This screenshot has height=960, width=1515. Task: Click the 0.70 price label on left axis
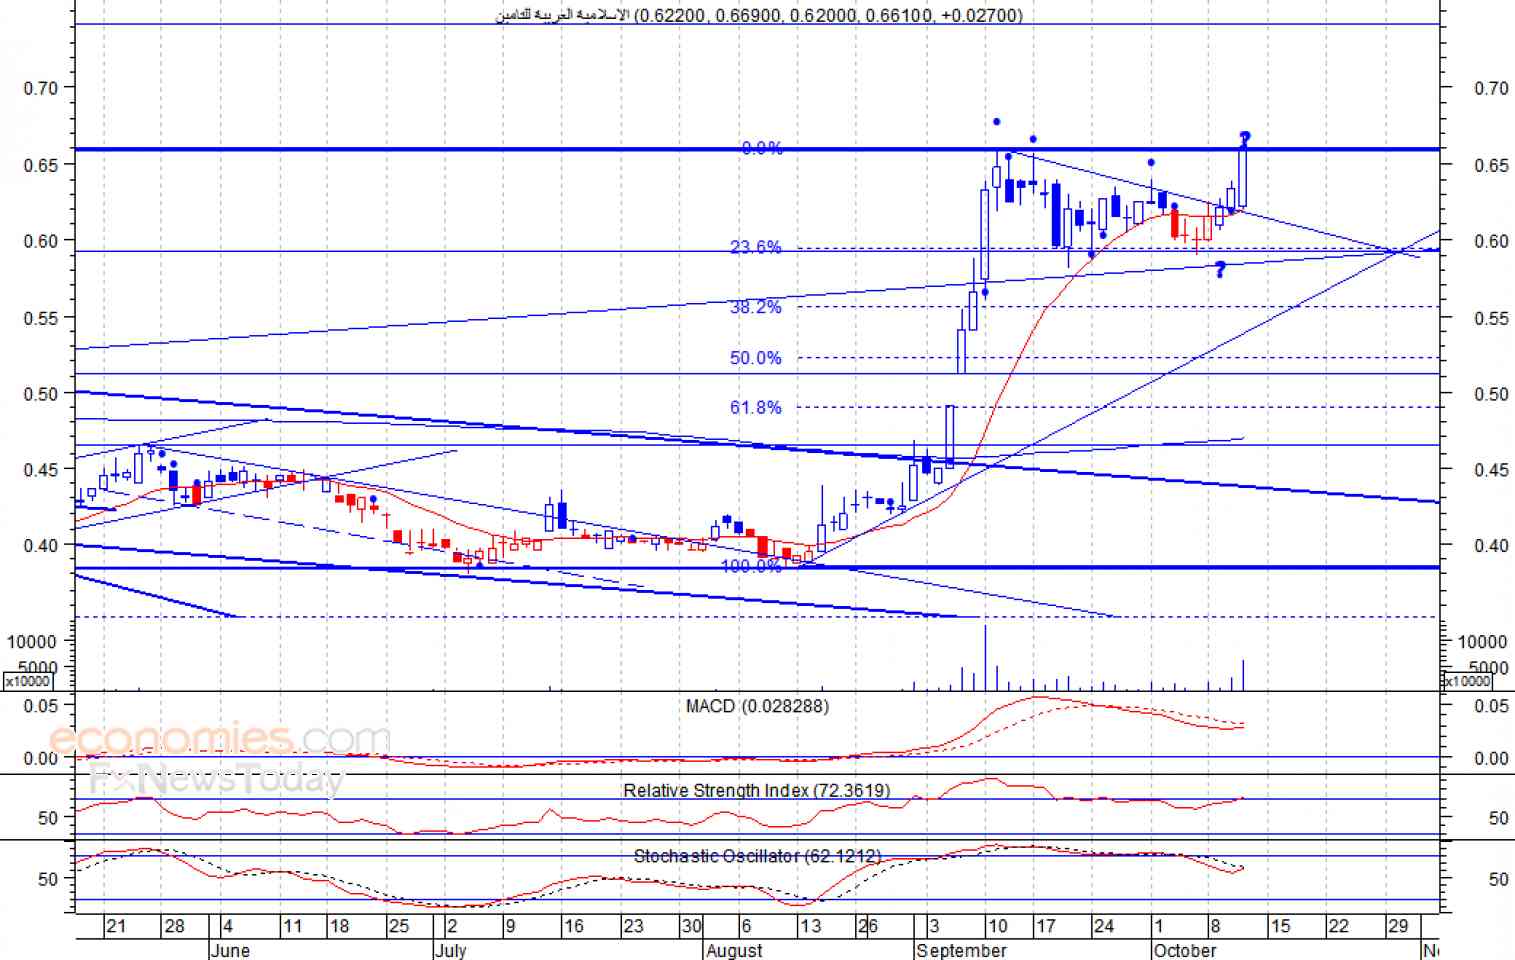pos(41,88)
